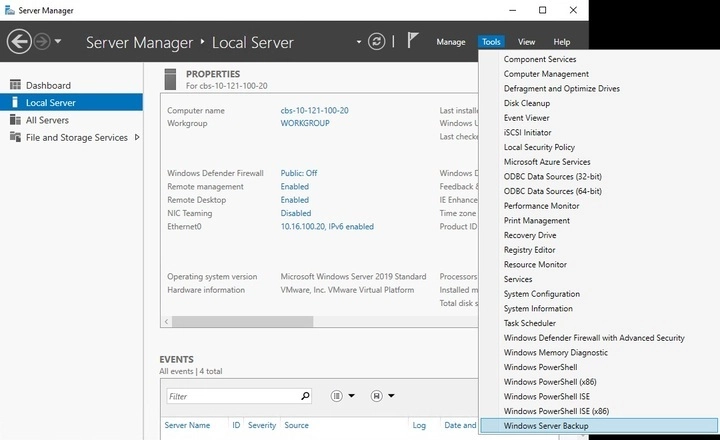
Task: Open the Tools menu
Action: pos(491,42)
